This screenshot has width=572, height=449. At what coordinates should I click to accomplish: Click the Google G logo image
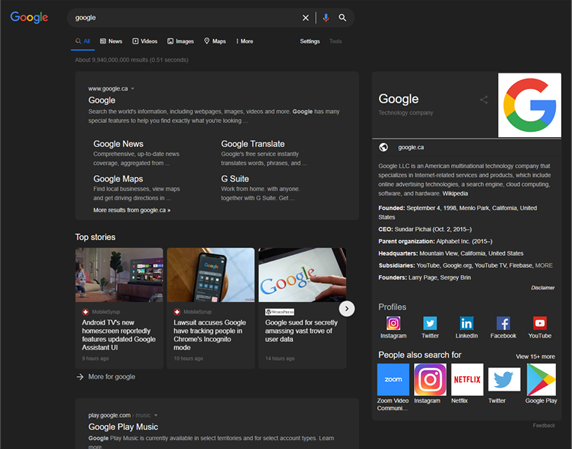click(x=529, y=105)
